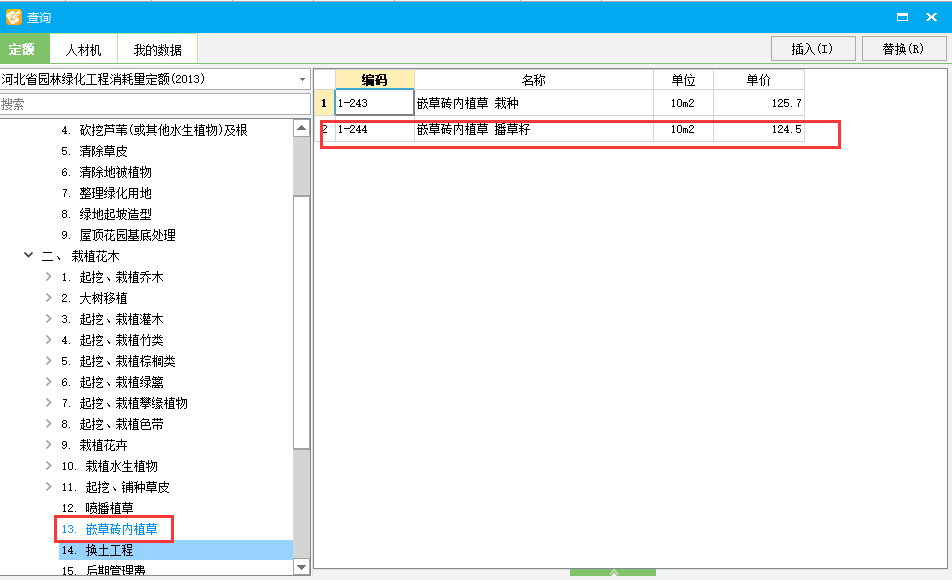Viewport: 952px width, 580px height.
Task: Click the 查询 app logo icon
Action: coord(13,17)
